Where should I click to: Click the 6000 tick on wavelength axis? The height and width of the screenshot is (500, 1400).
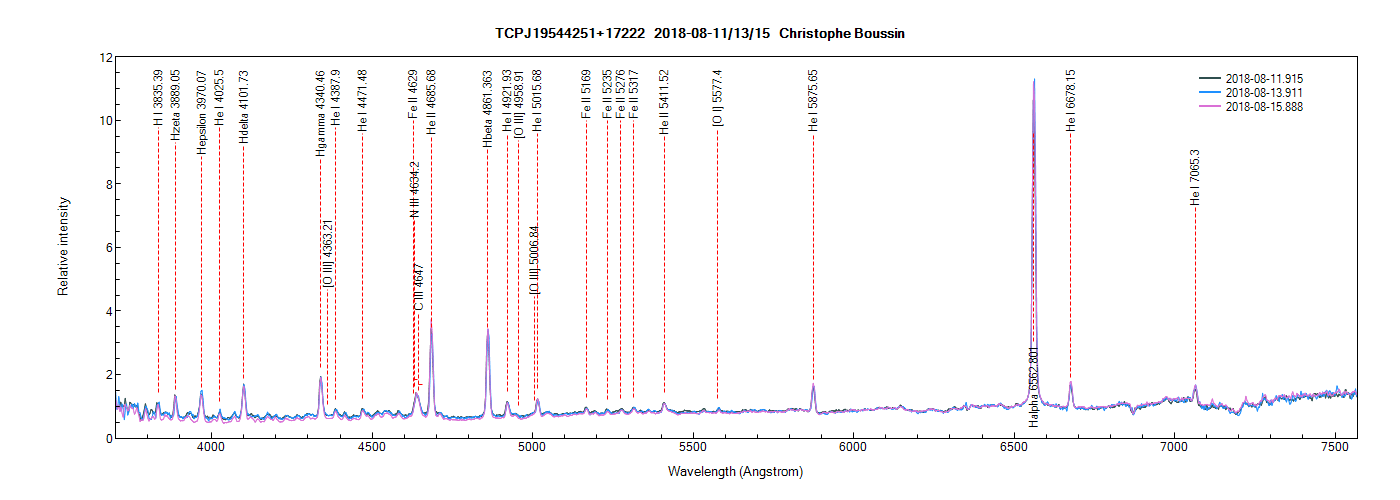tap(853, 448)
